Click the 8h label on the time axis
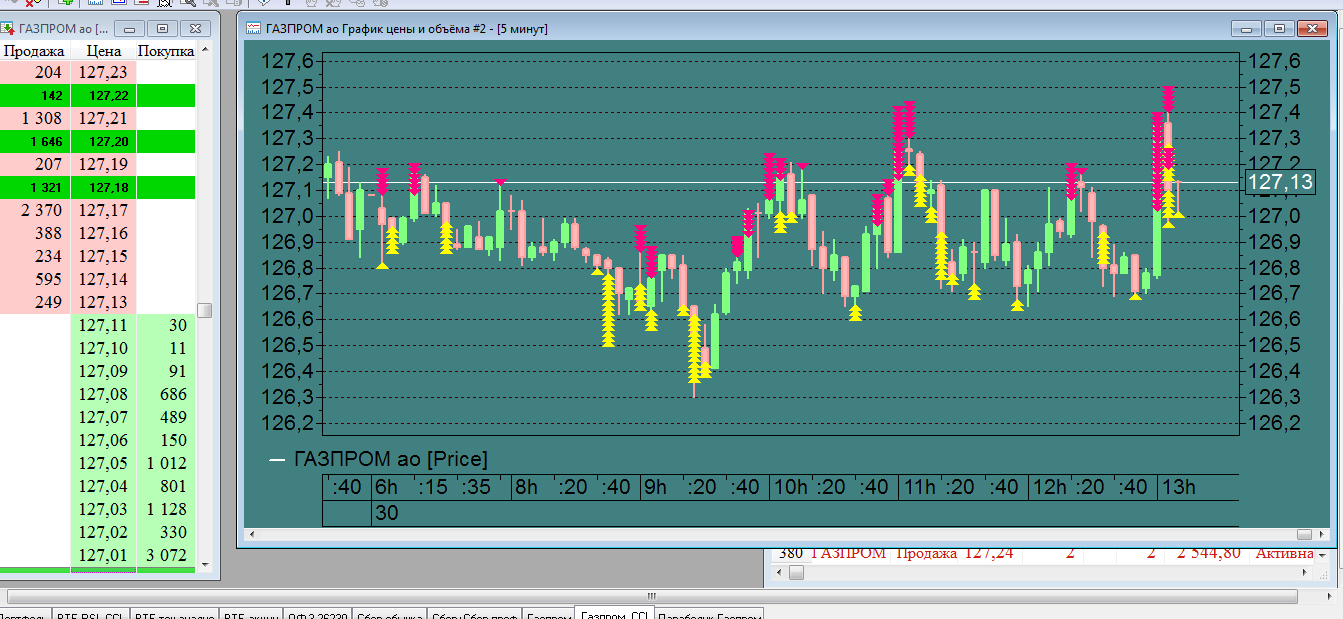Viewport: 1343px width, 619px height. (526, 488)
